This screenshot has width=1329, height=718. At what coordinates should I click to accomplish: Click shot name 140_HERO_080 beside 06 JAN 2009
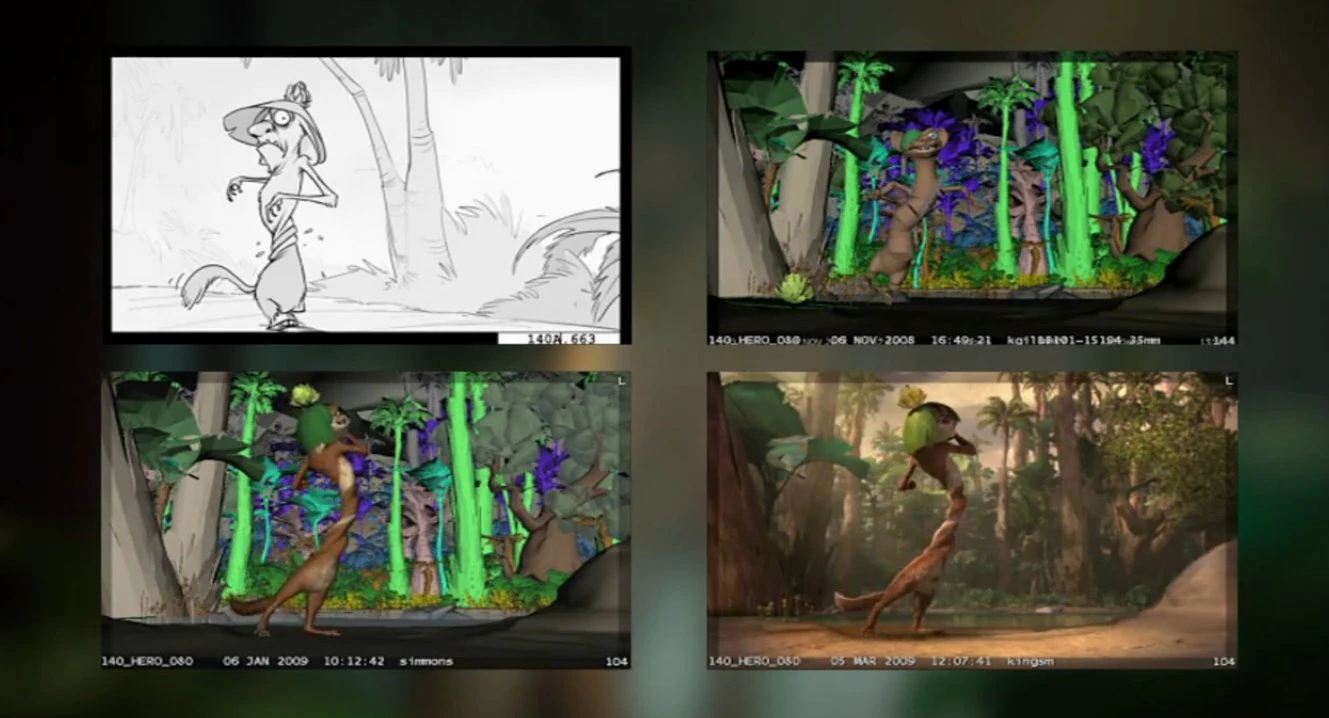pyautogui.click(x=147, y=661)
